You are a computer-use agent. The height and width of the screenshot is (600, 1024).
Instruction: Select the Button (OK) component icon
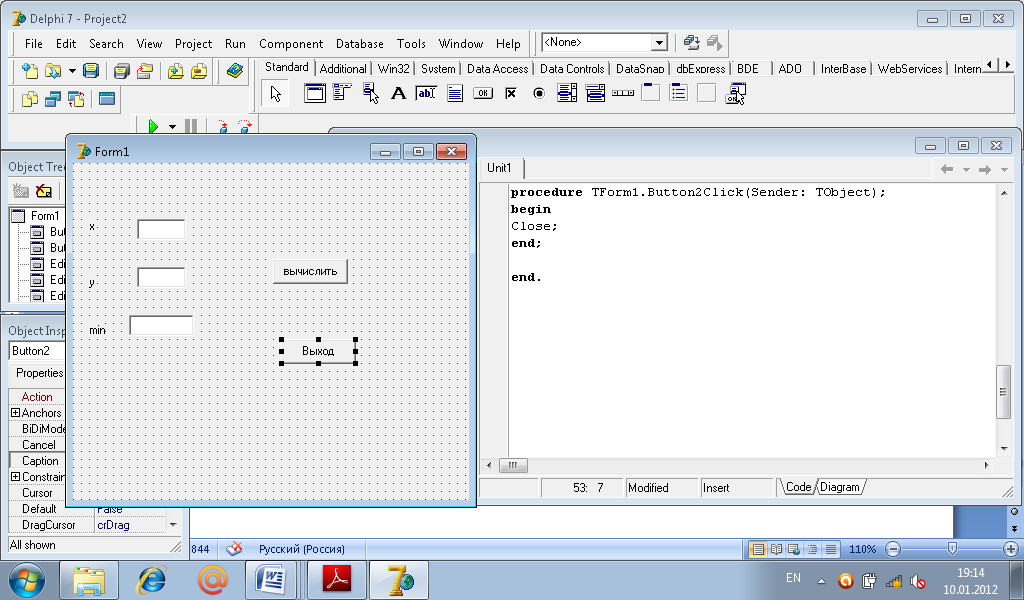point(483,93)
